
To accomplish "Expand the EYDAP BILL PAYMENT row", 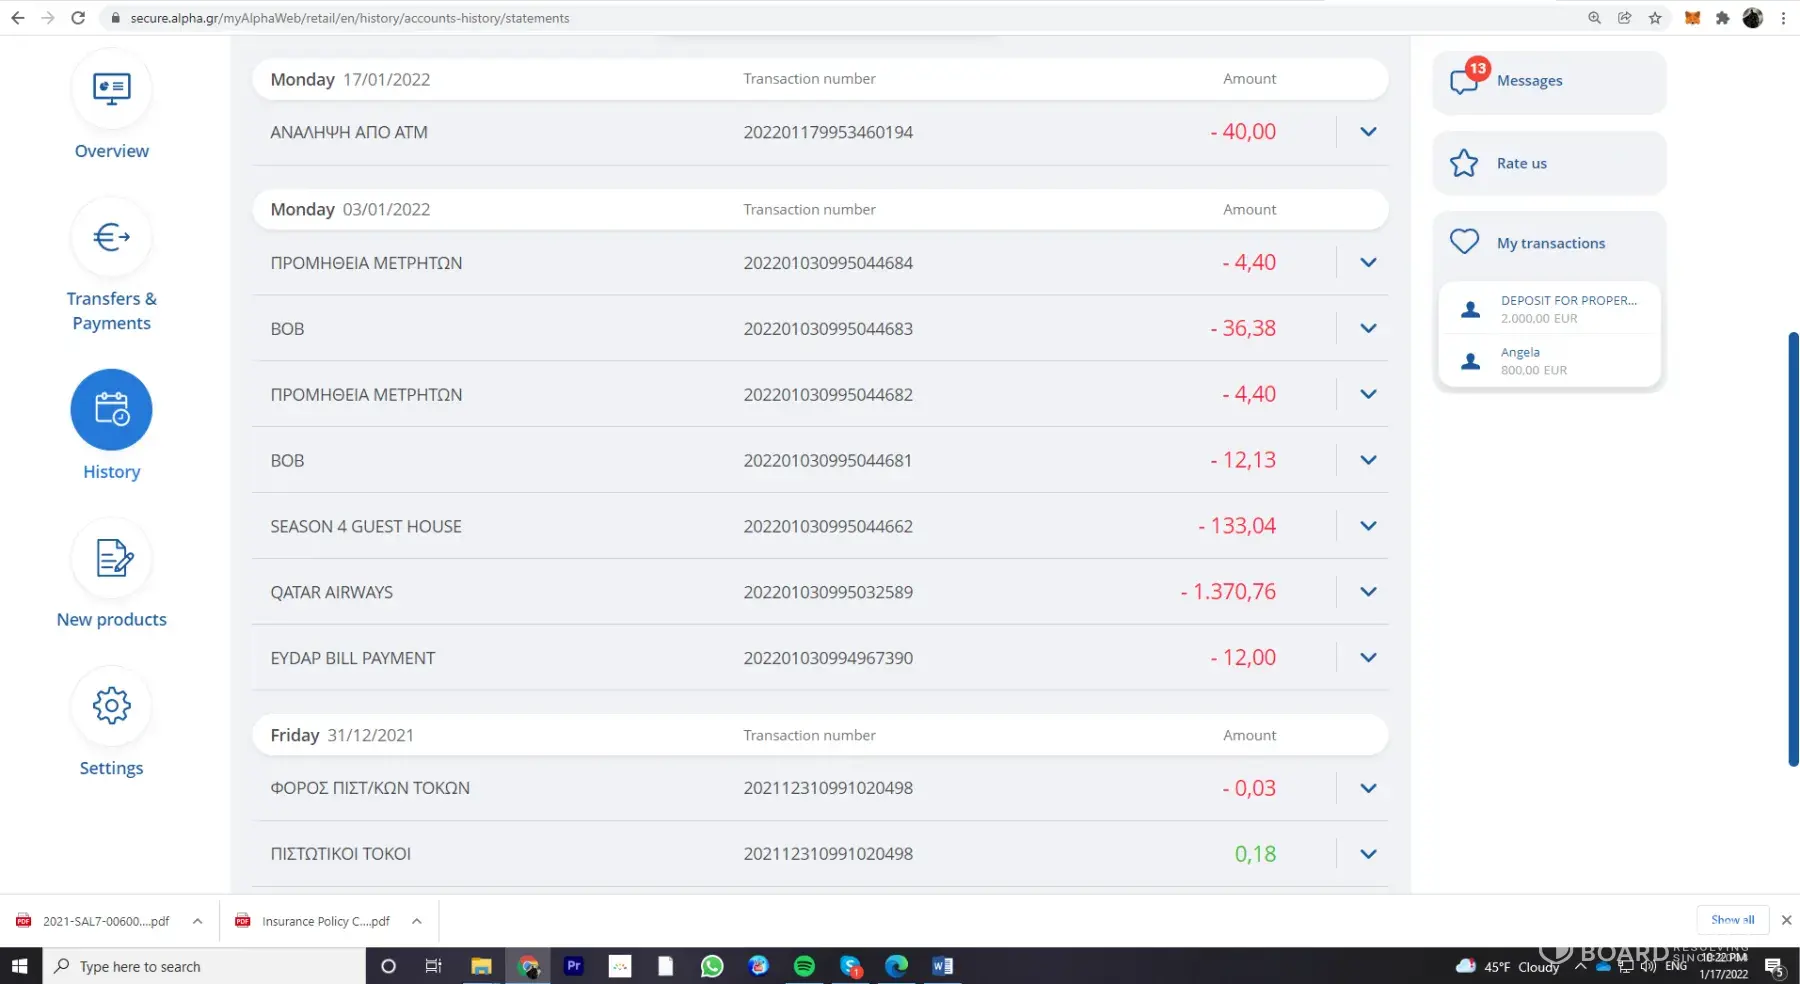I will point(1368,658).
